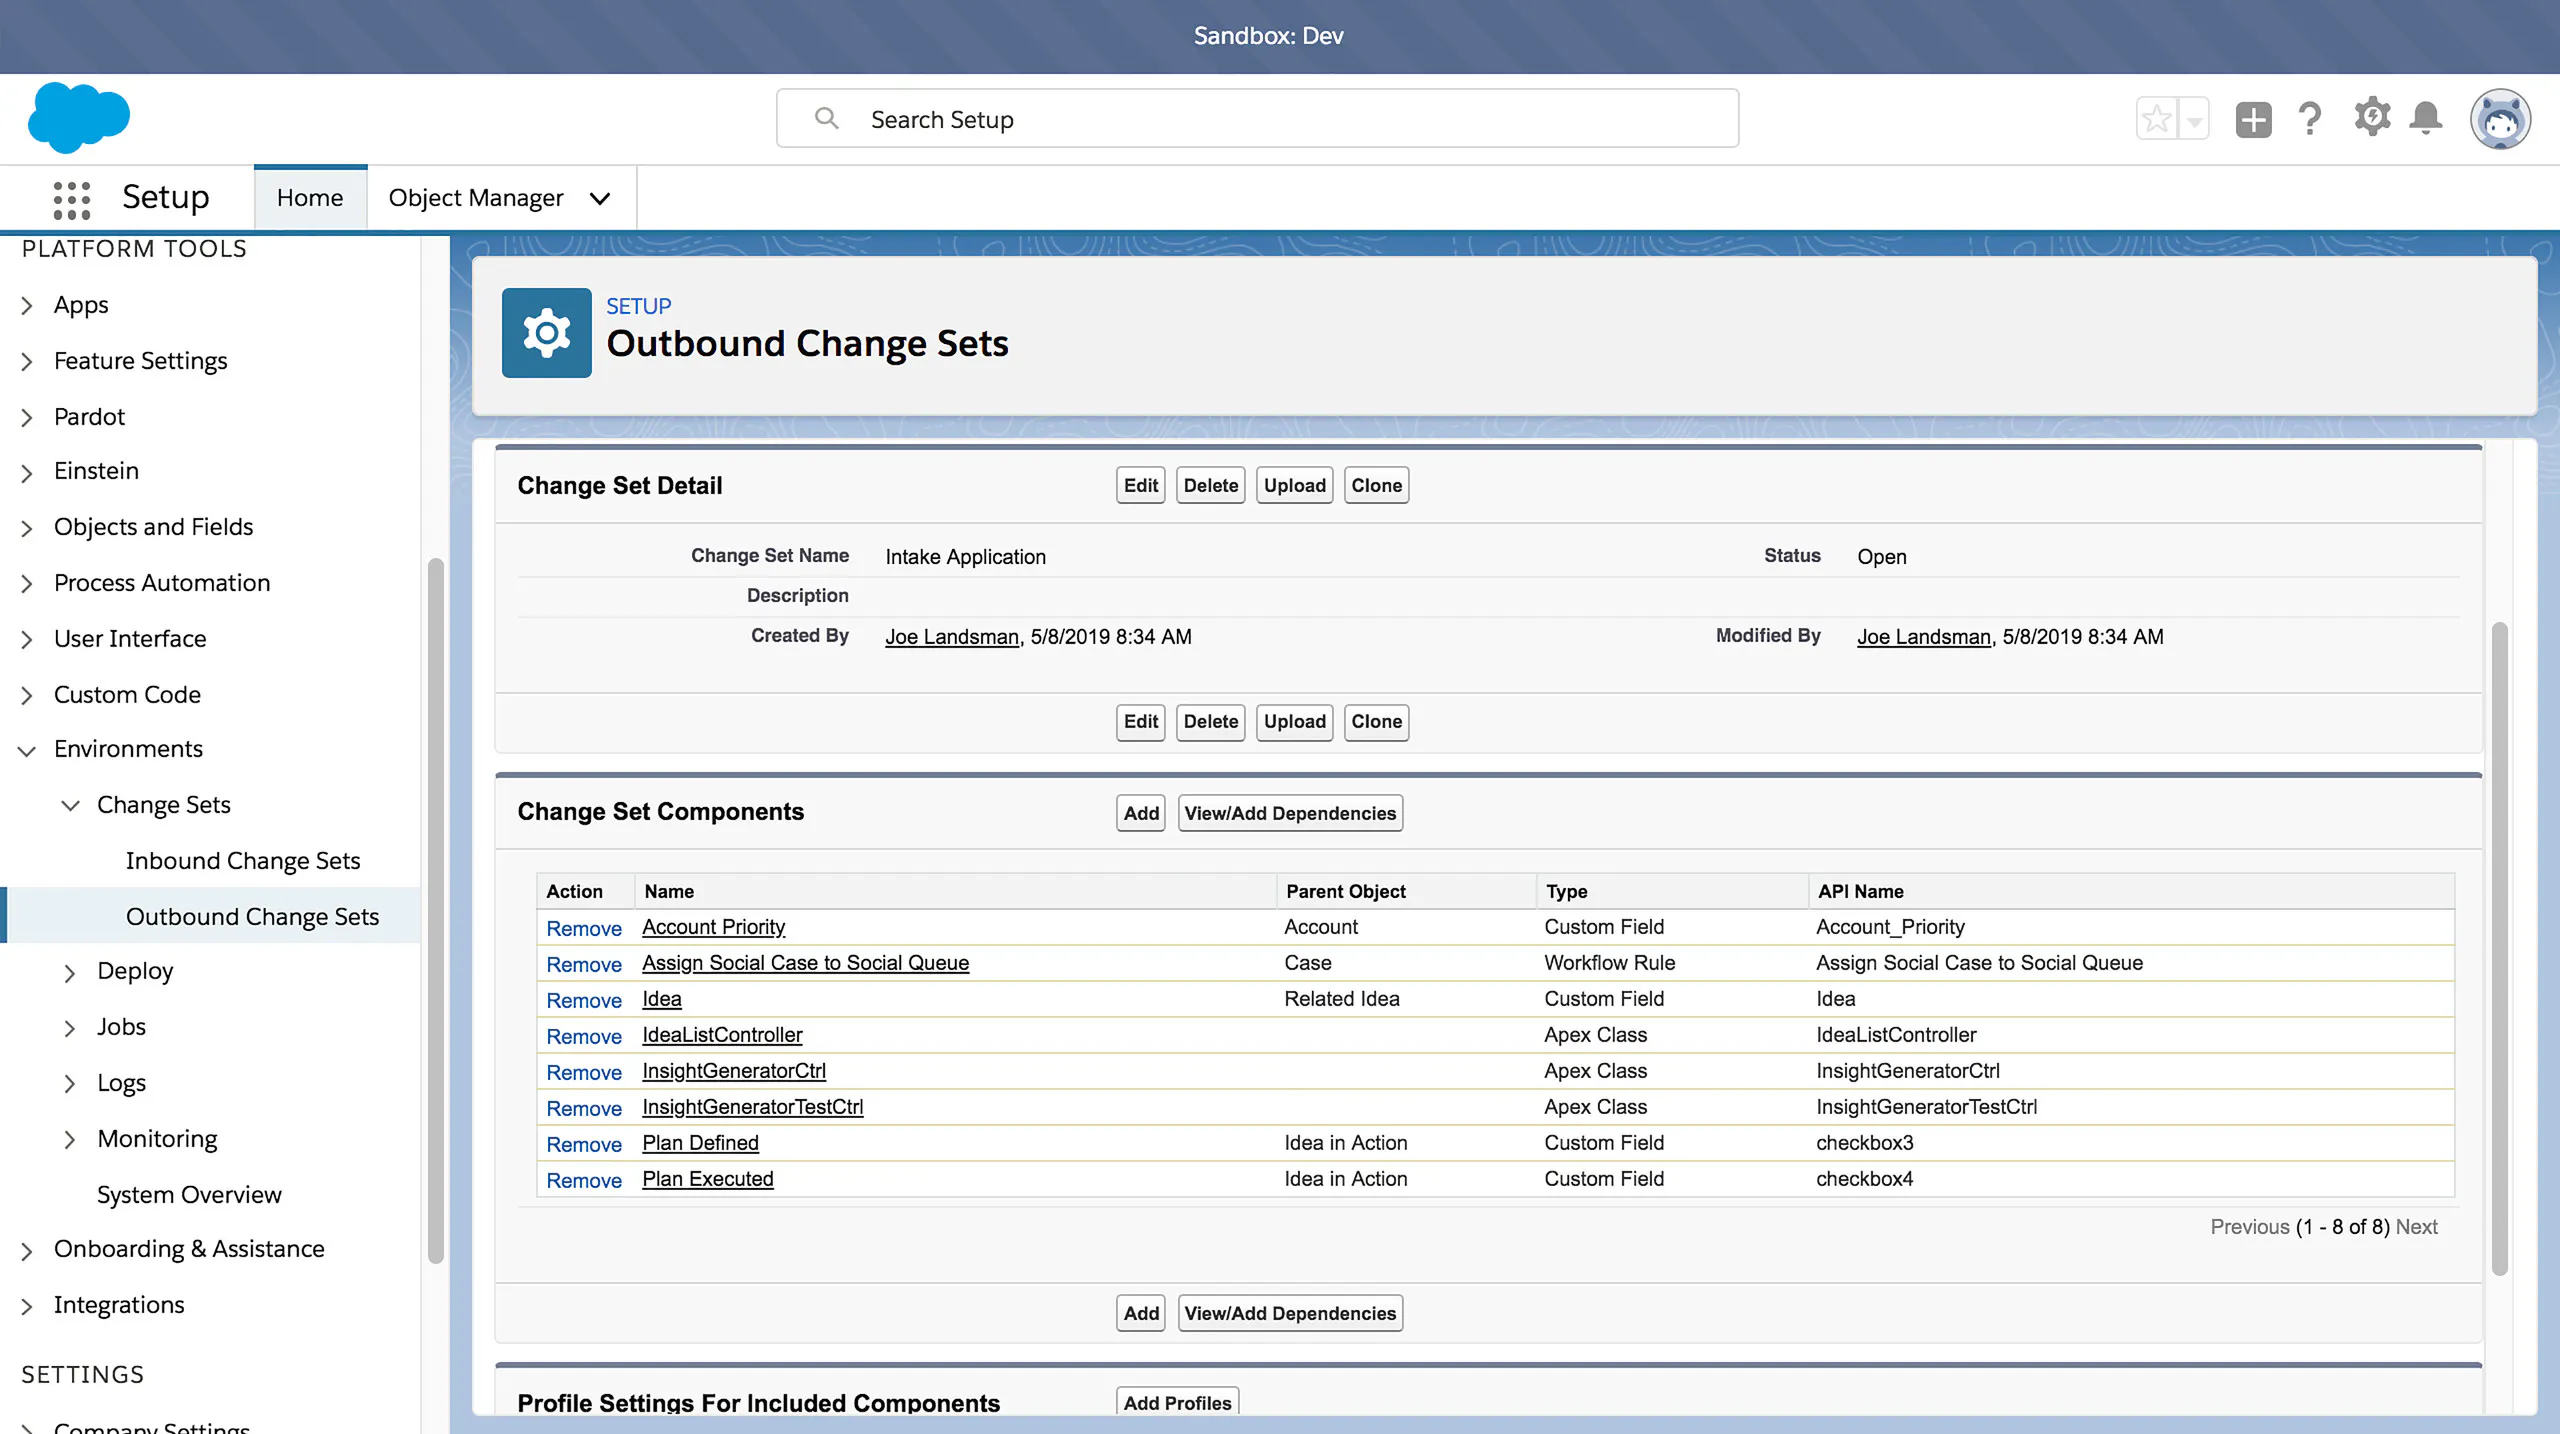Click the lower Clone button
Viewport: 2560px width, 1434px height.
[x=1376, y=722]
